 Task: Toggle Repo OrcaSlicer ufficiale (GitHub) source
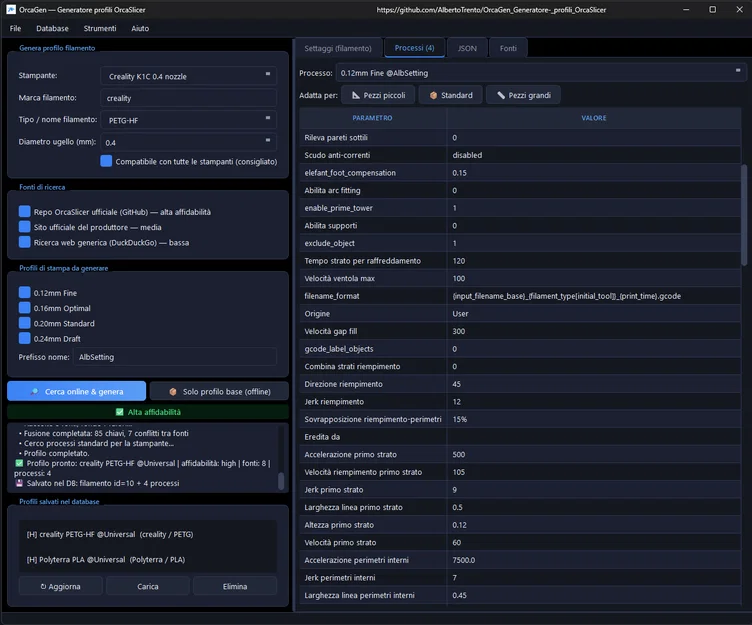(x=24, y=212)
